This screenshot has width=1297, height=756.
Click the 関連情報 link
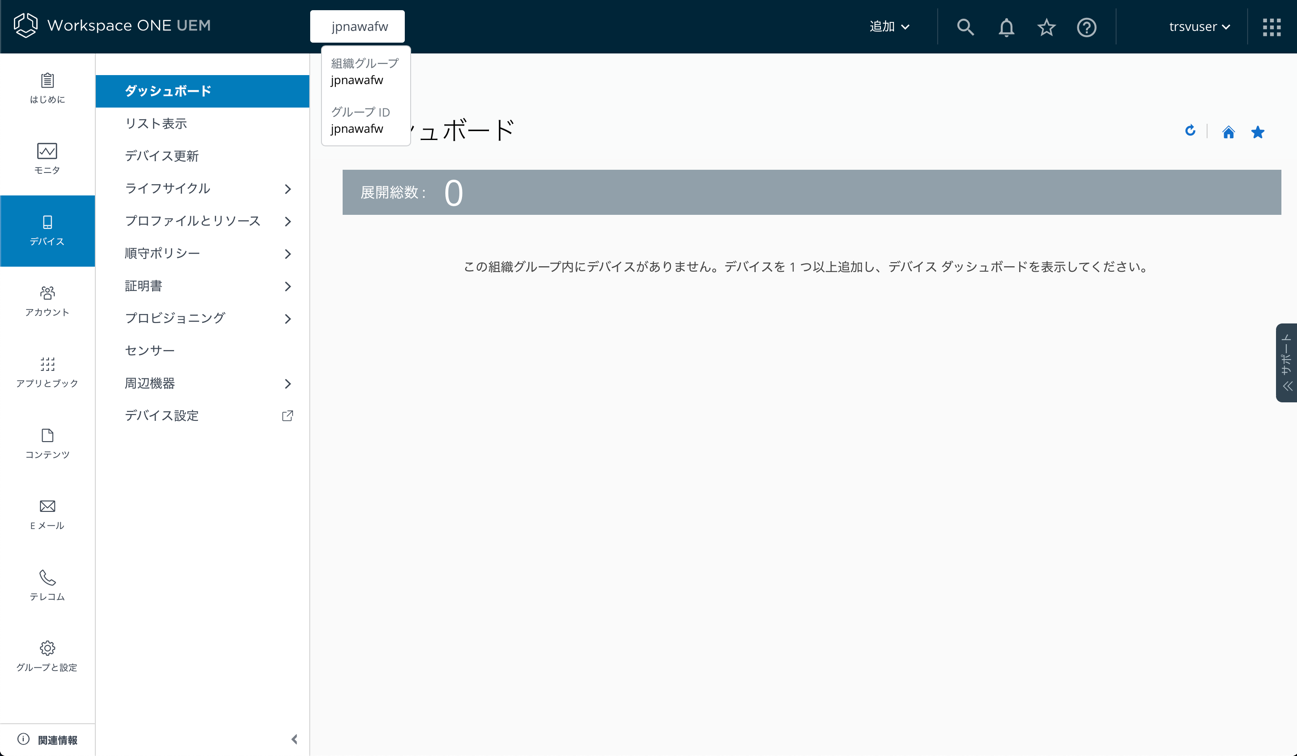(57, 740)
